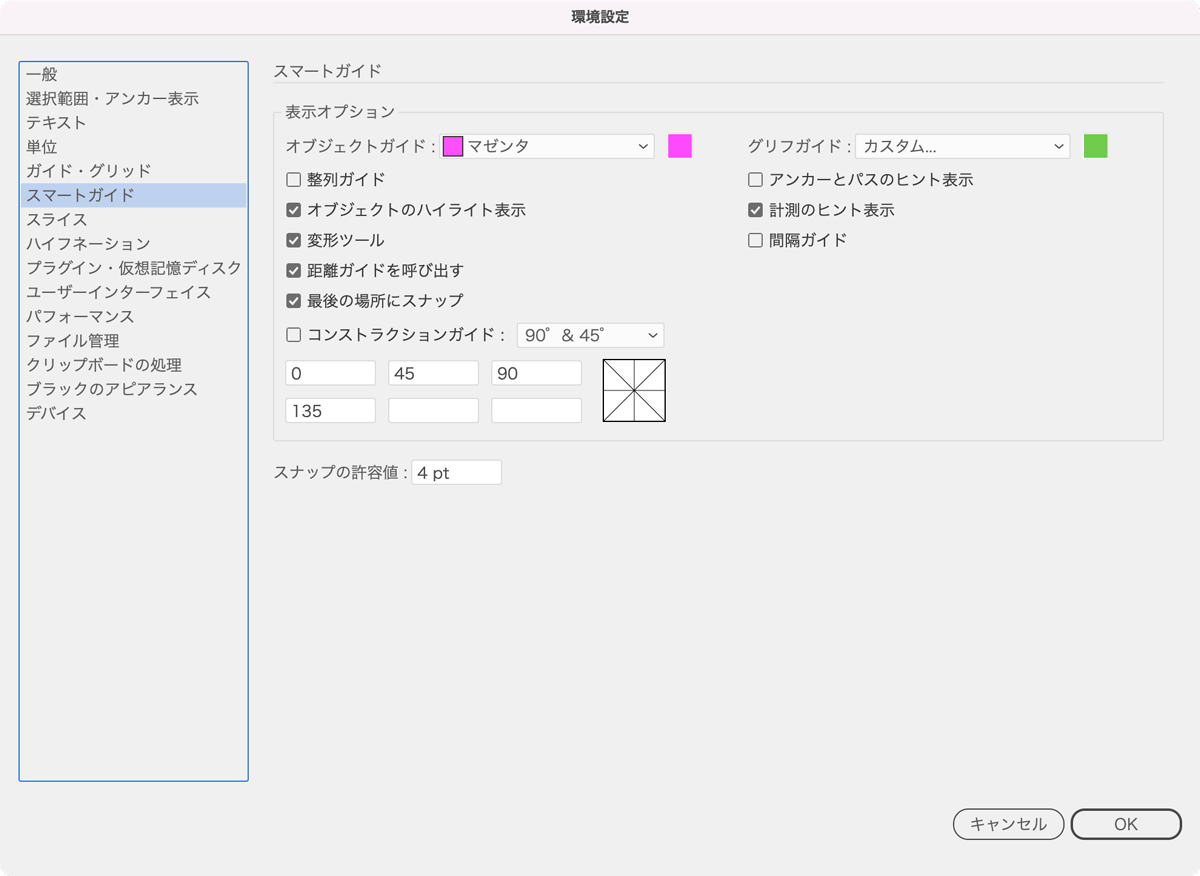
Task: Select クリップボードの処理 category
Action: [x=133, y=365]
